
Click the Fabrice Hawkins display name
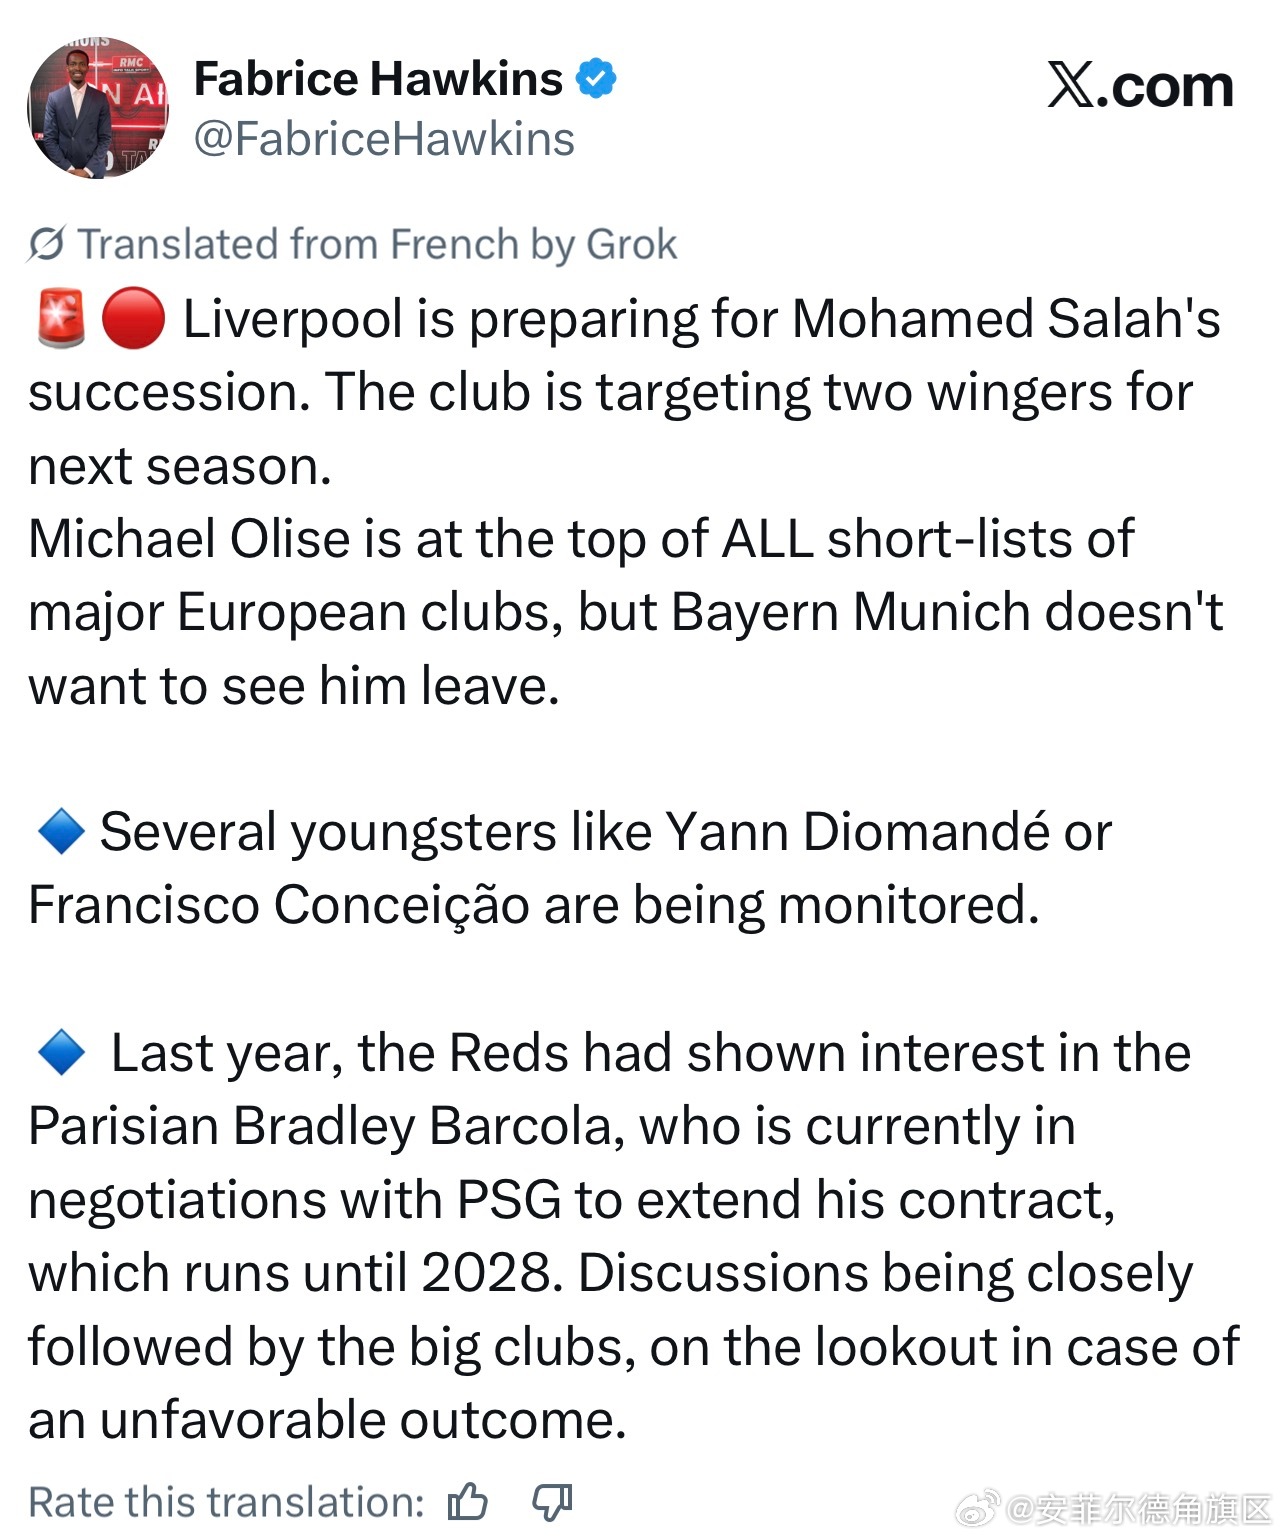point(378,79)
